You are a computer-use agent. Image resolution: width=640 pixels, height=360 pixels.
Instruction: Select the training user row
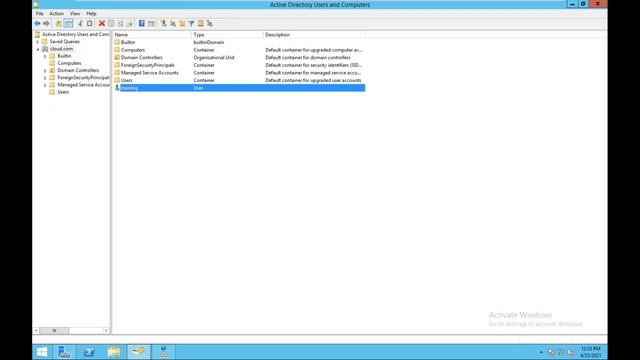[x=239, y=88]
